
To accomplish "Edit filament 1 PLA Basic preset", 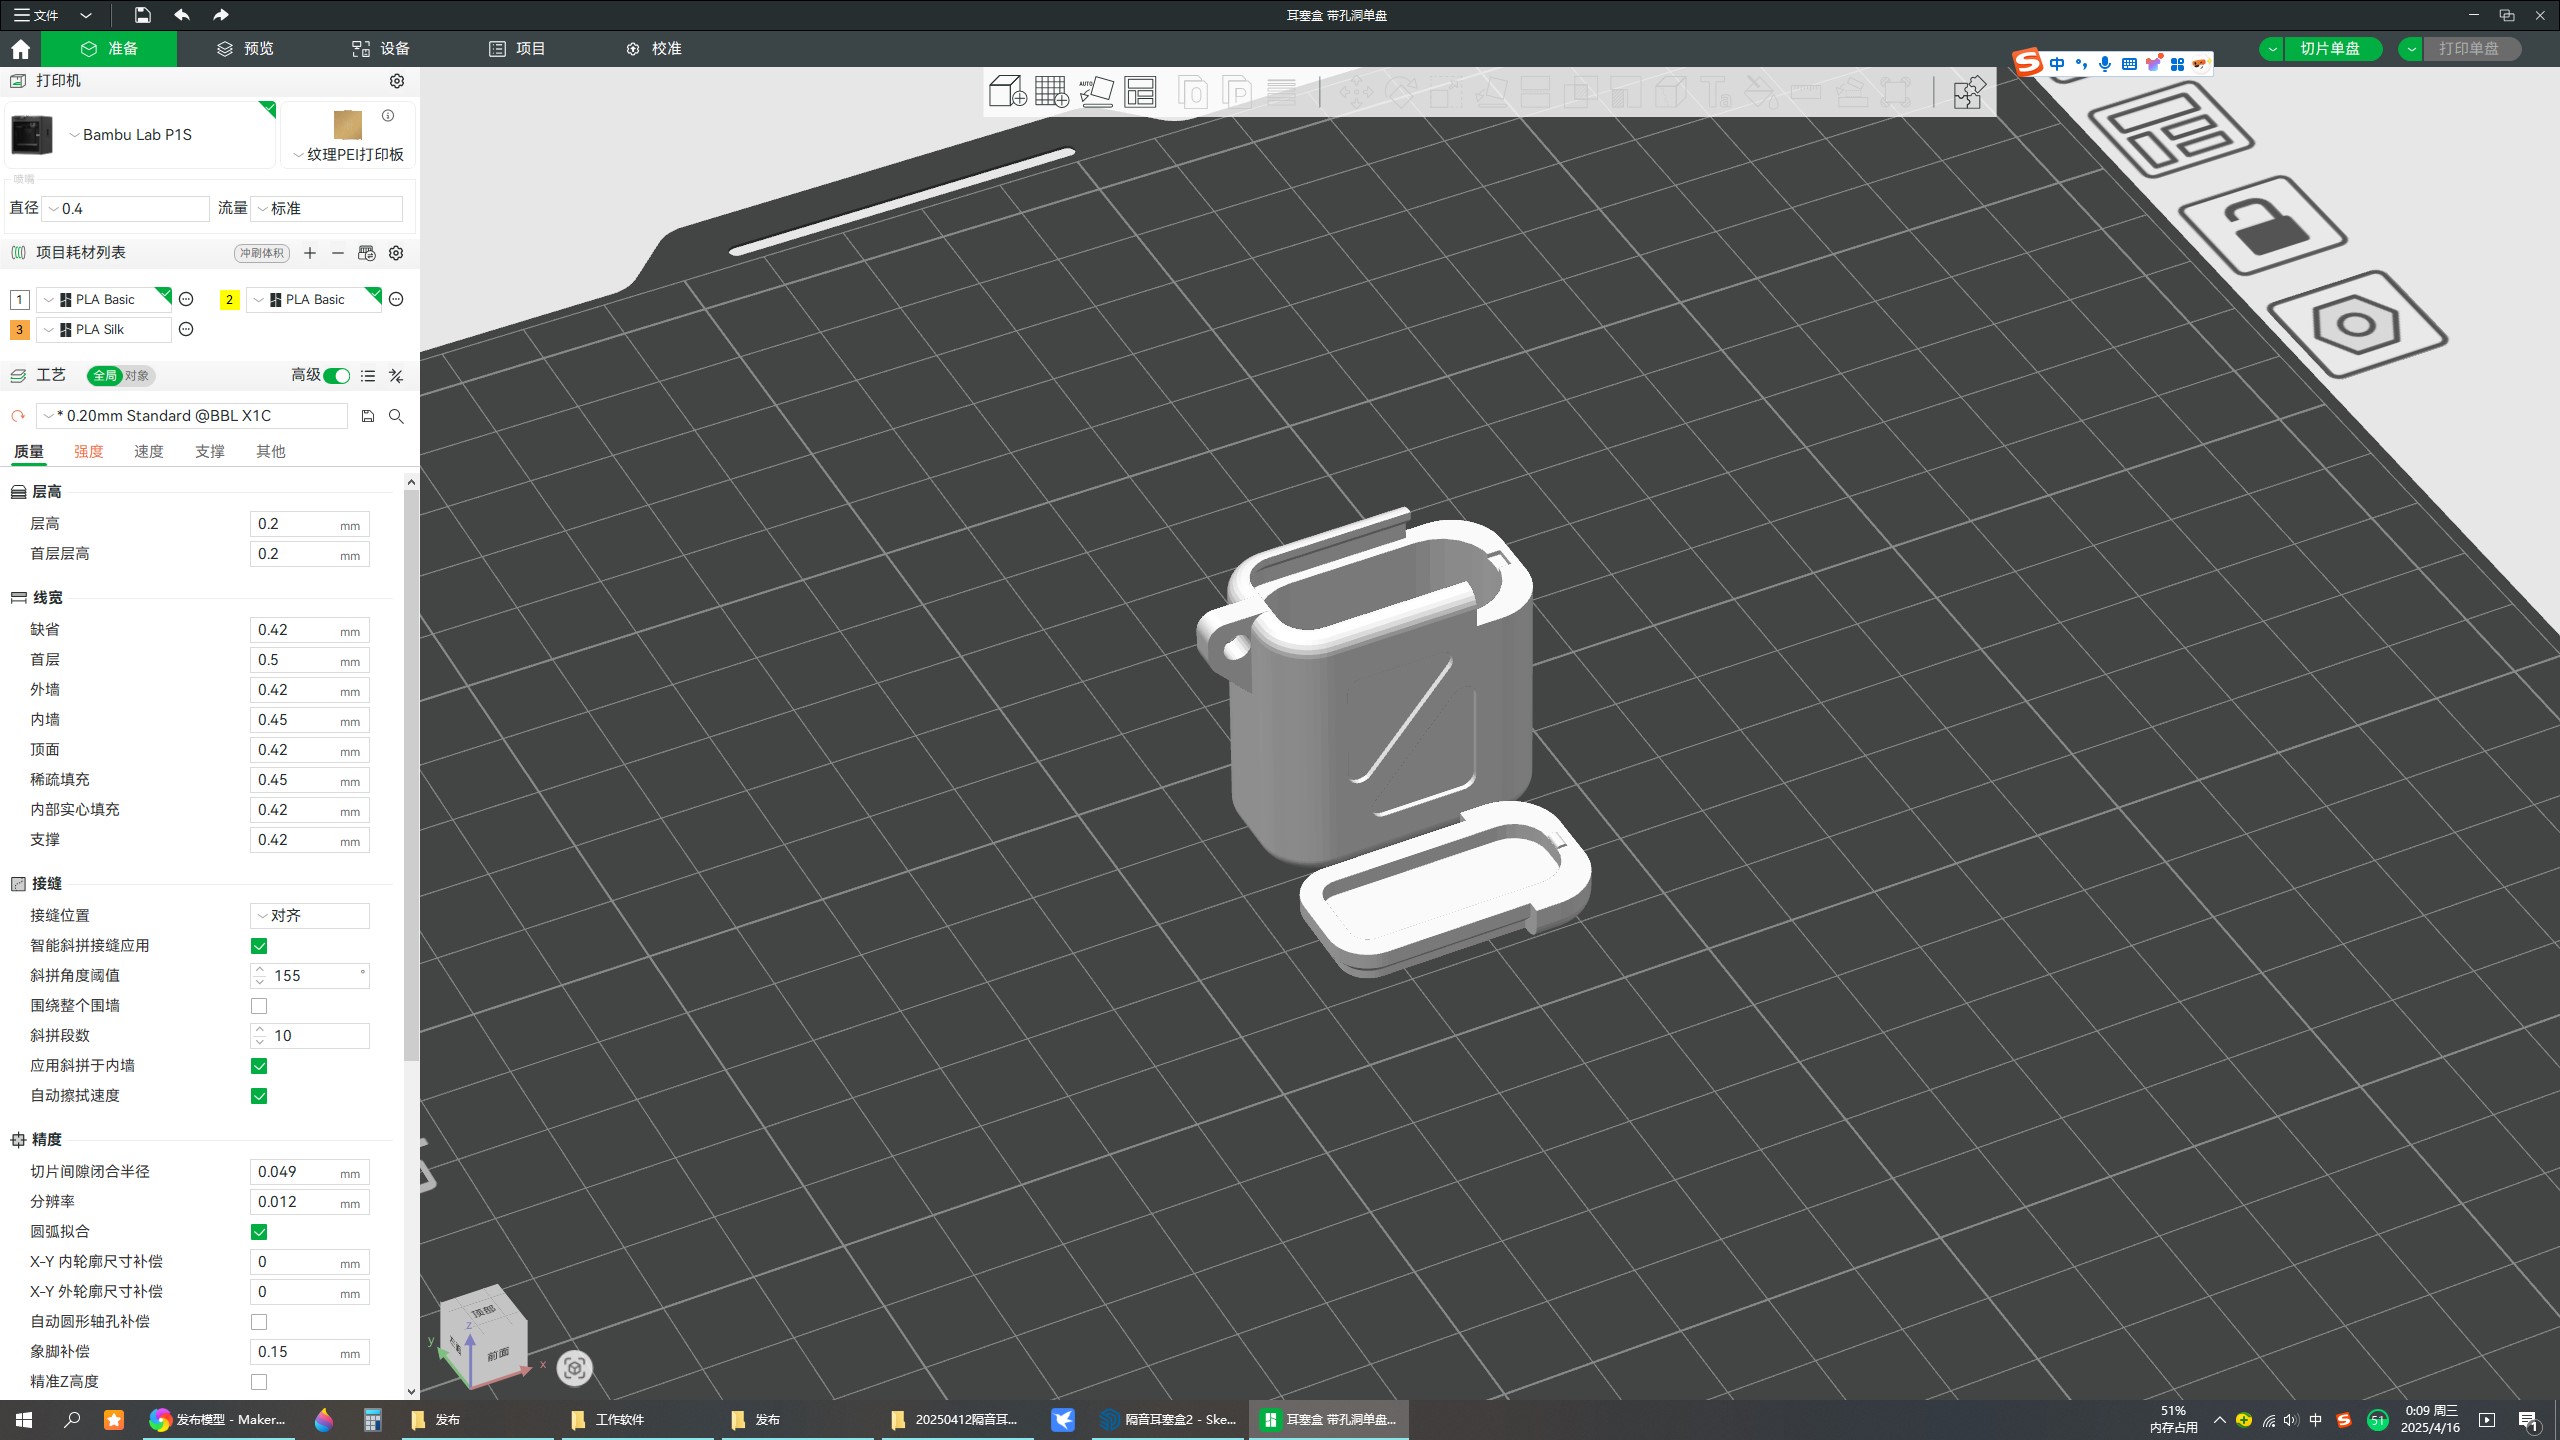I will (186, 299).
